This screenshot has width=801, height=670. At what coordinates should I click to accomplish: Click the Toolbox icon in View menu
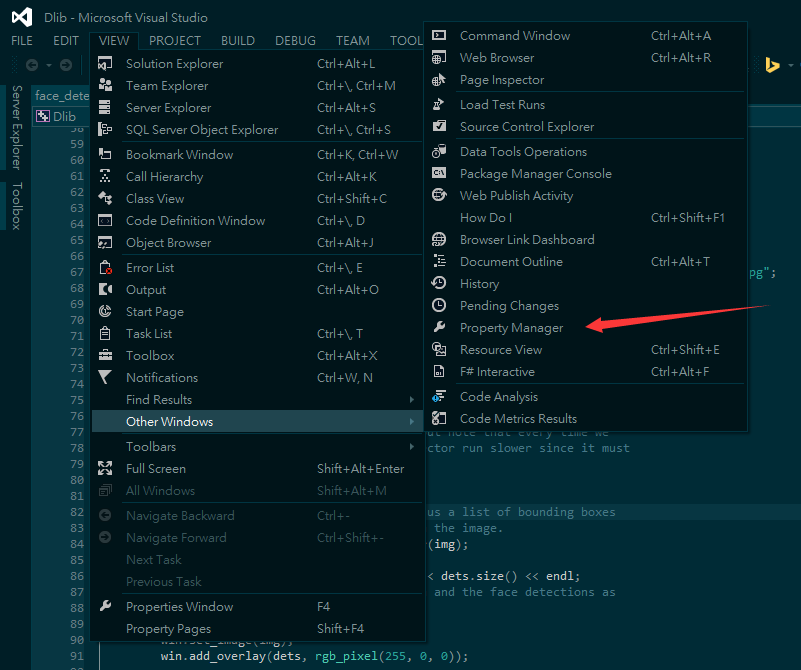(106, 356)
